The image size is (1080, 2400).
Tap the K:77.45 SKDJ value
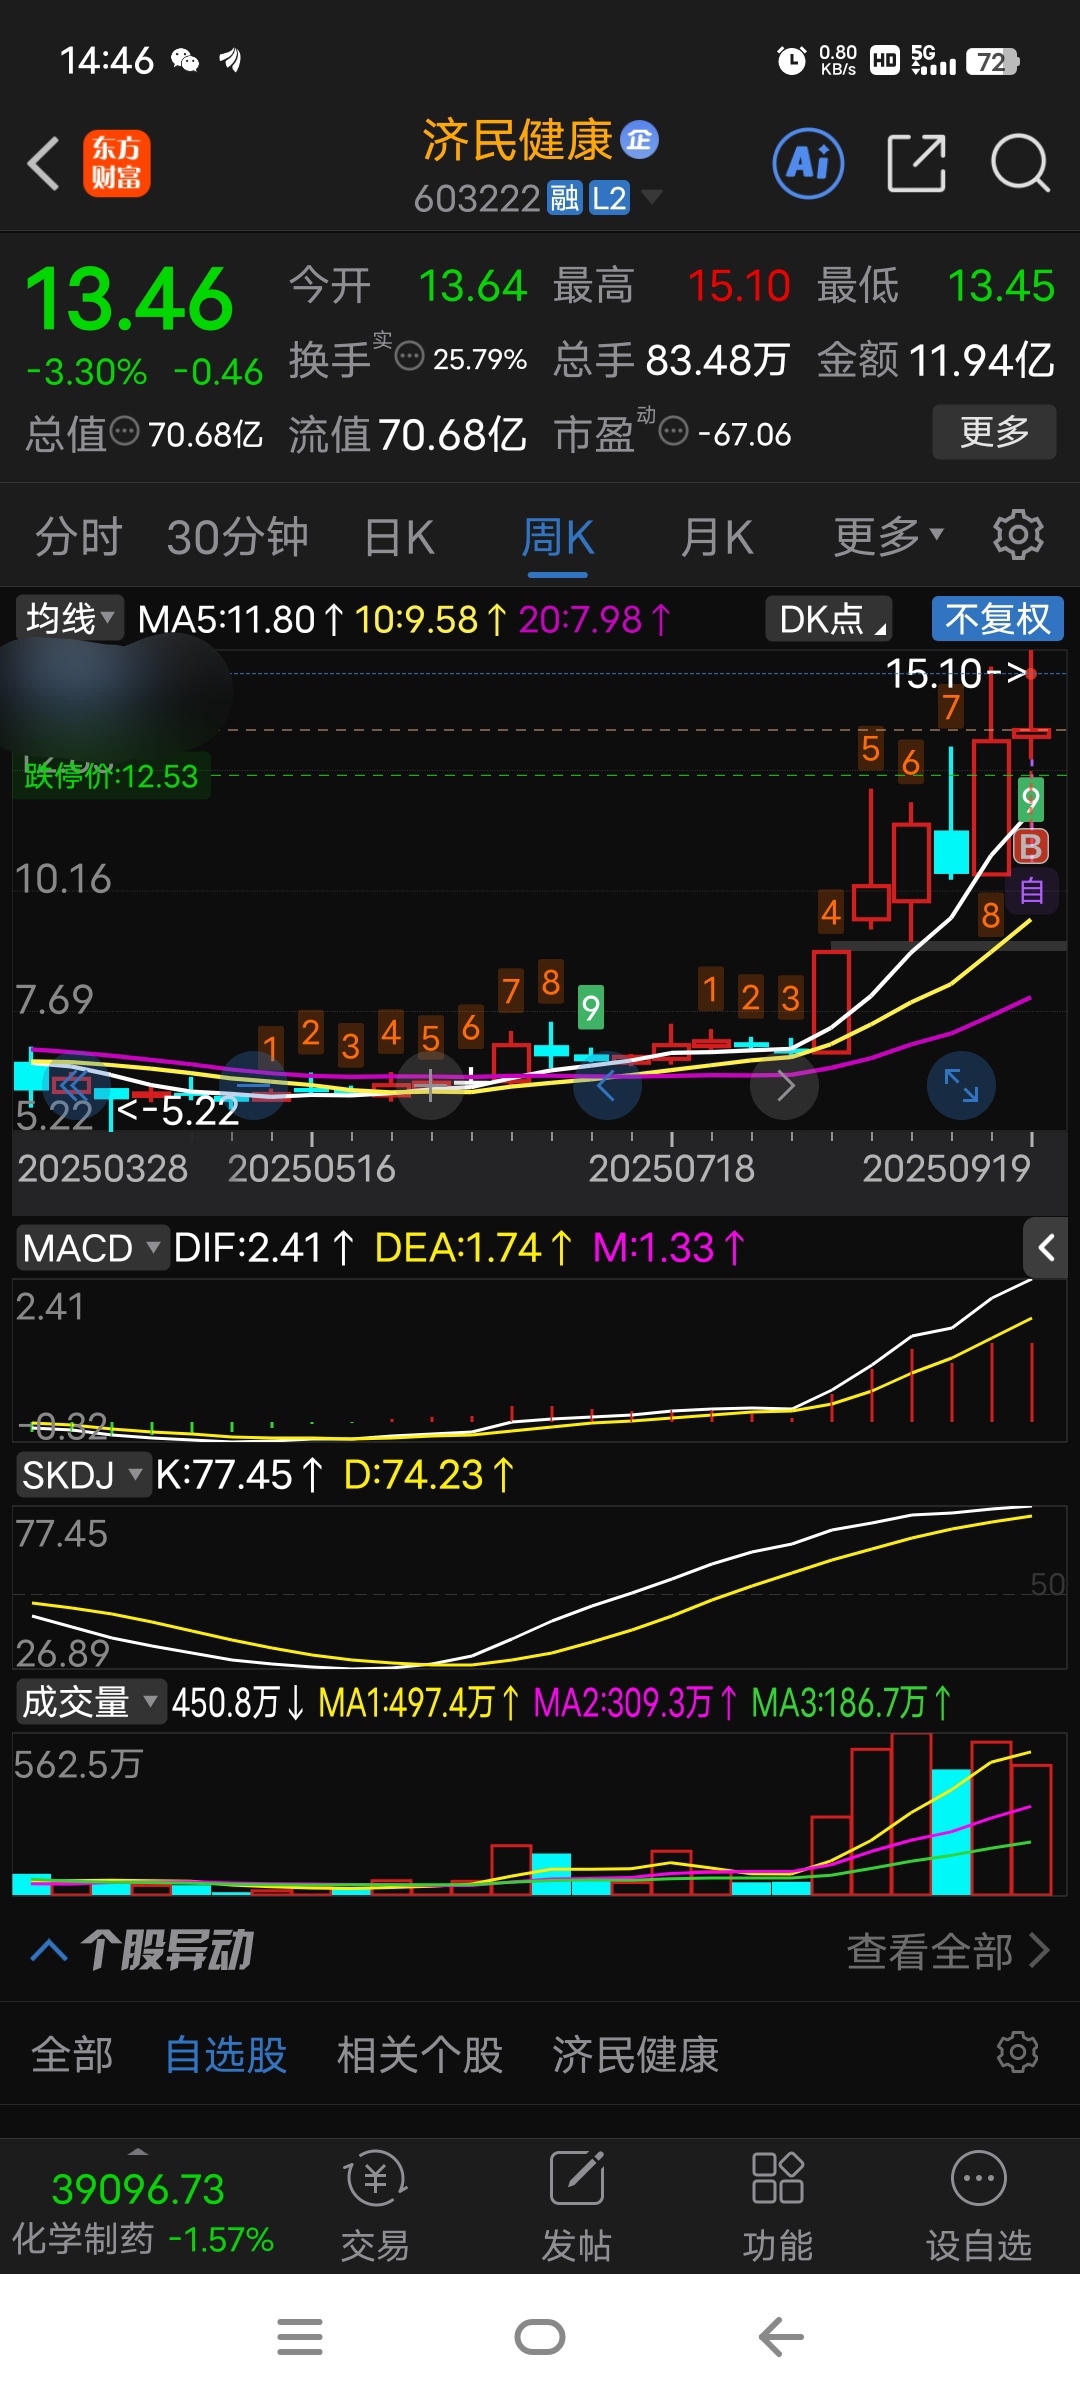click(x=239, y=1475)
